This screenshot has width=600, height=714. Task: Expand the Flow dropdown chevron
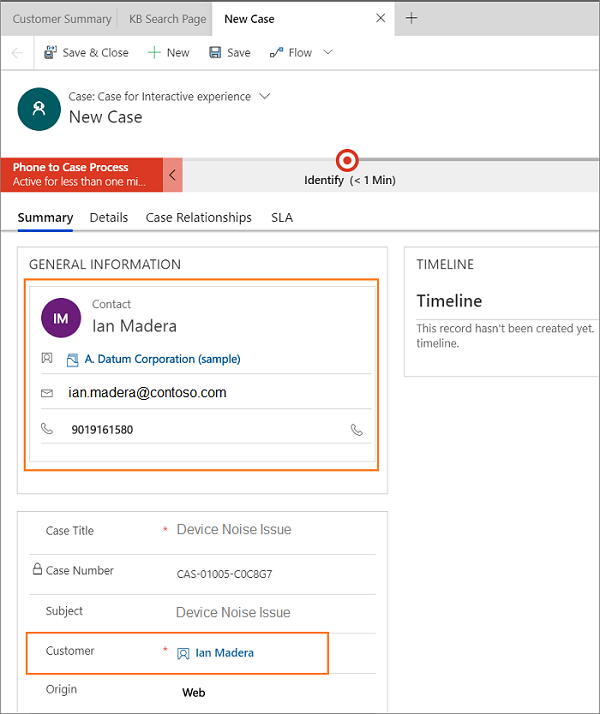tap(328, 52)
